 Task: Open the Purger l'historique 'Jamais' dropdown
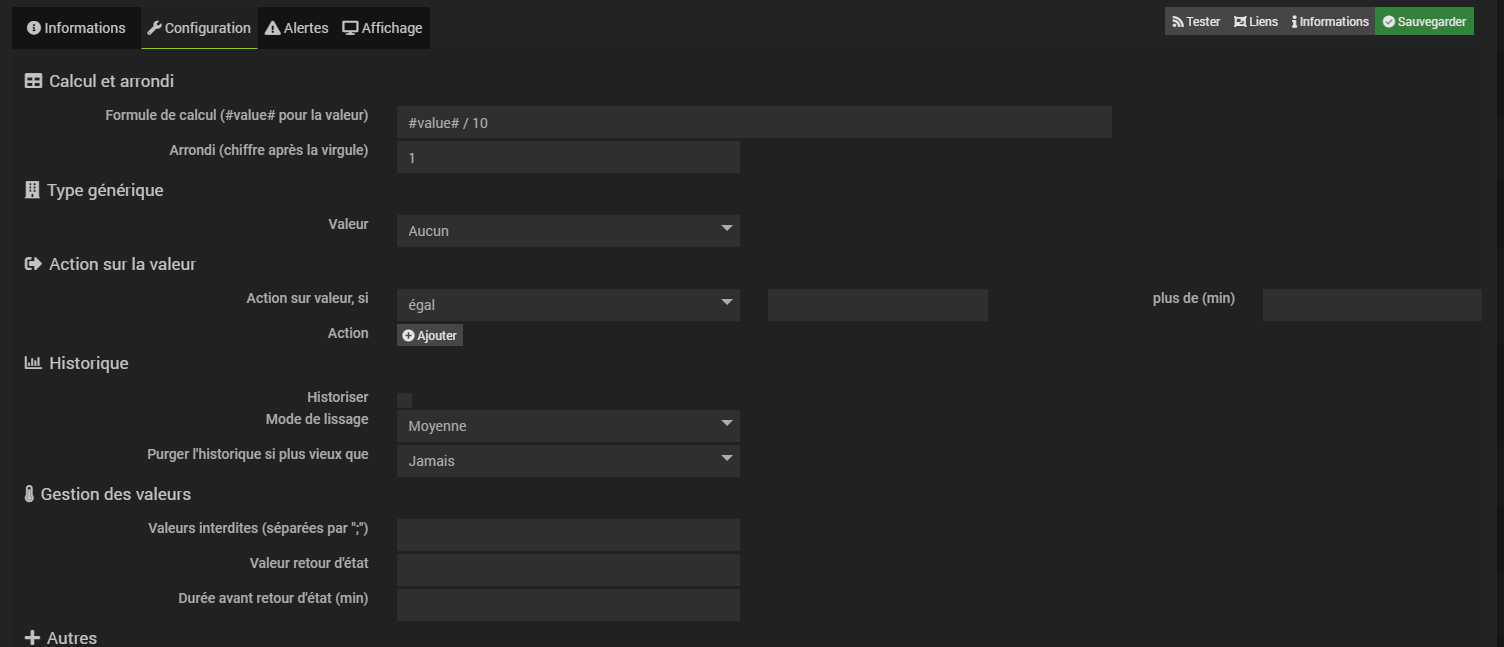click(x=568, y=461)
